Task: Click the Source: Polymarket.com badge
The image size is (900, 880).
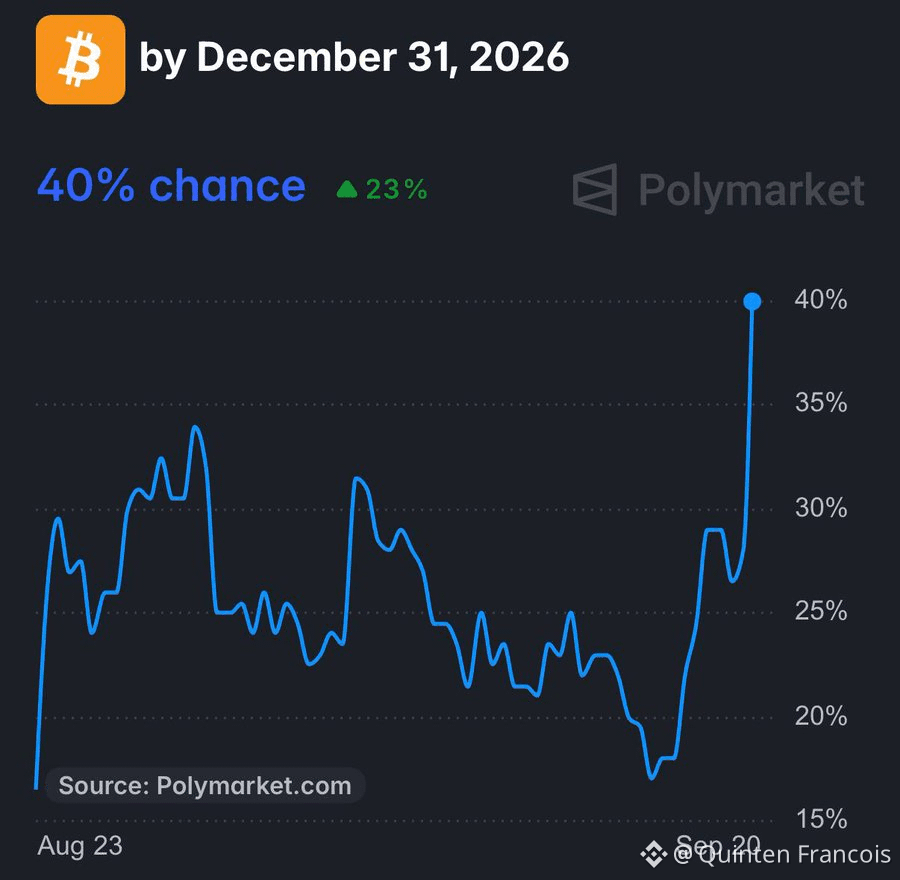Action: [205, 785]
